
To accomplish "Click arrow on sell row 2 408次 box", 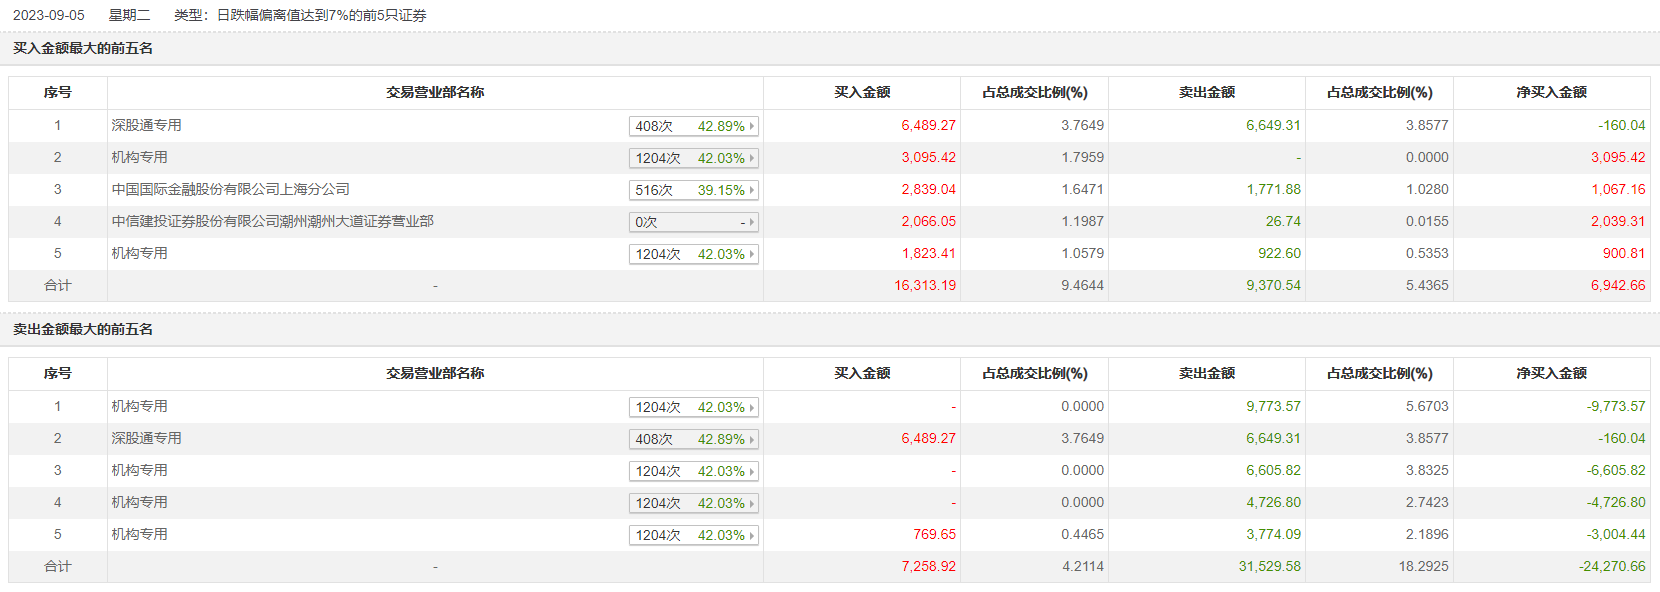I will tap(752, 439).
